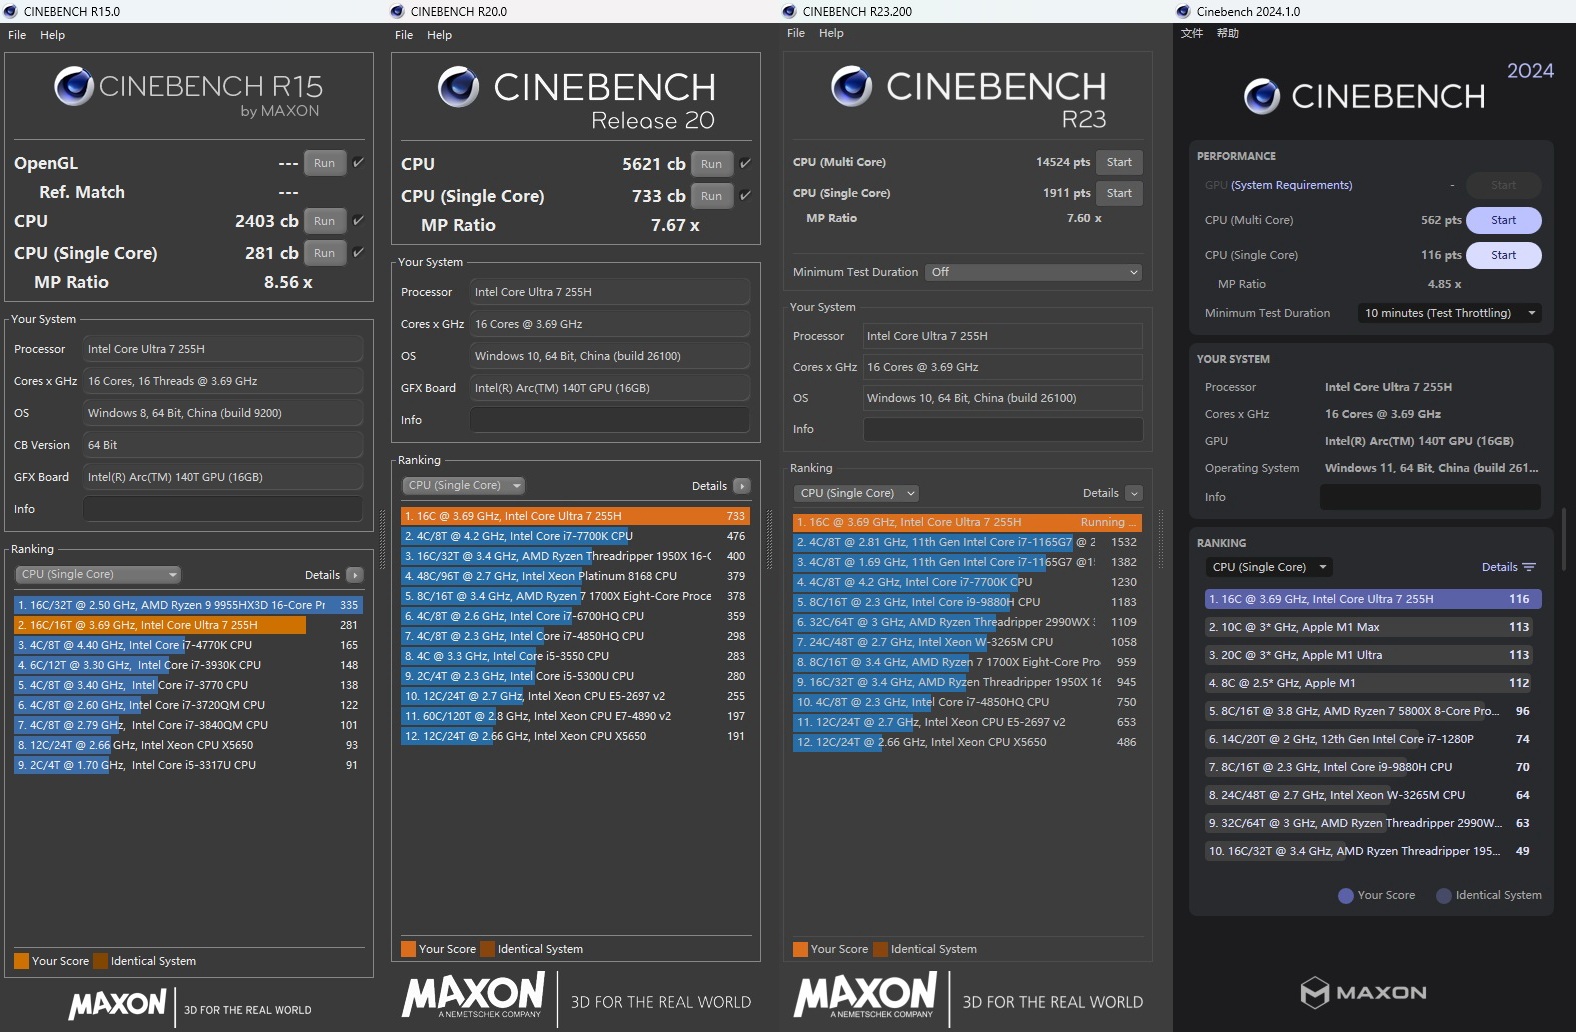Viewport: 1576px width, 1032px height.
Task: Open 文件 menu in Cinebench 2024
Action: coord(1192,33)
